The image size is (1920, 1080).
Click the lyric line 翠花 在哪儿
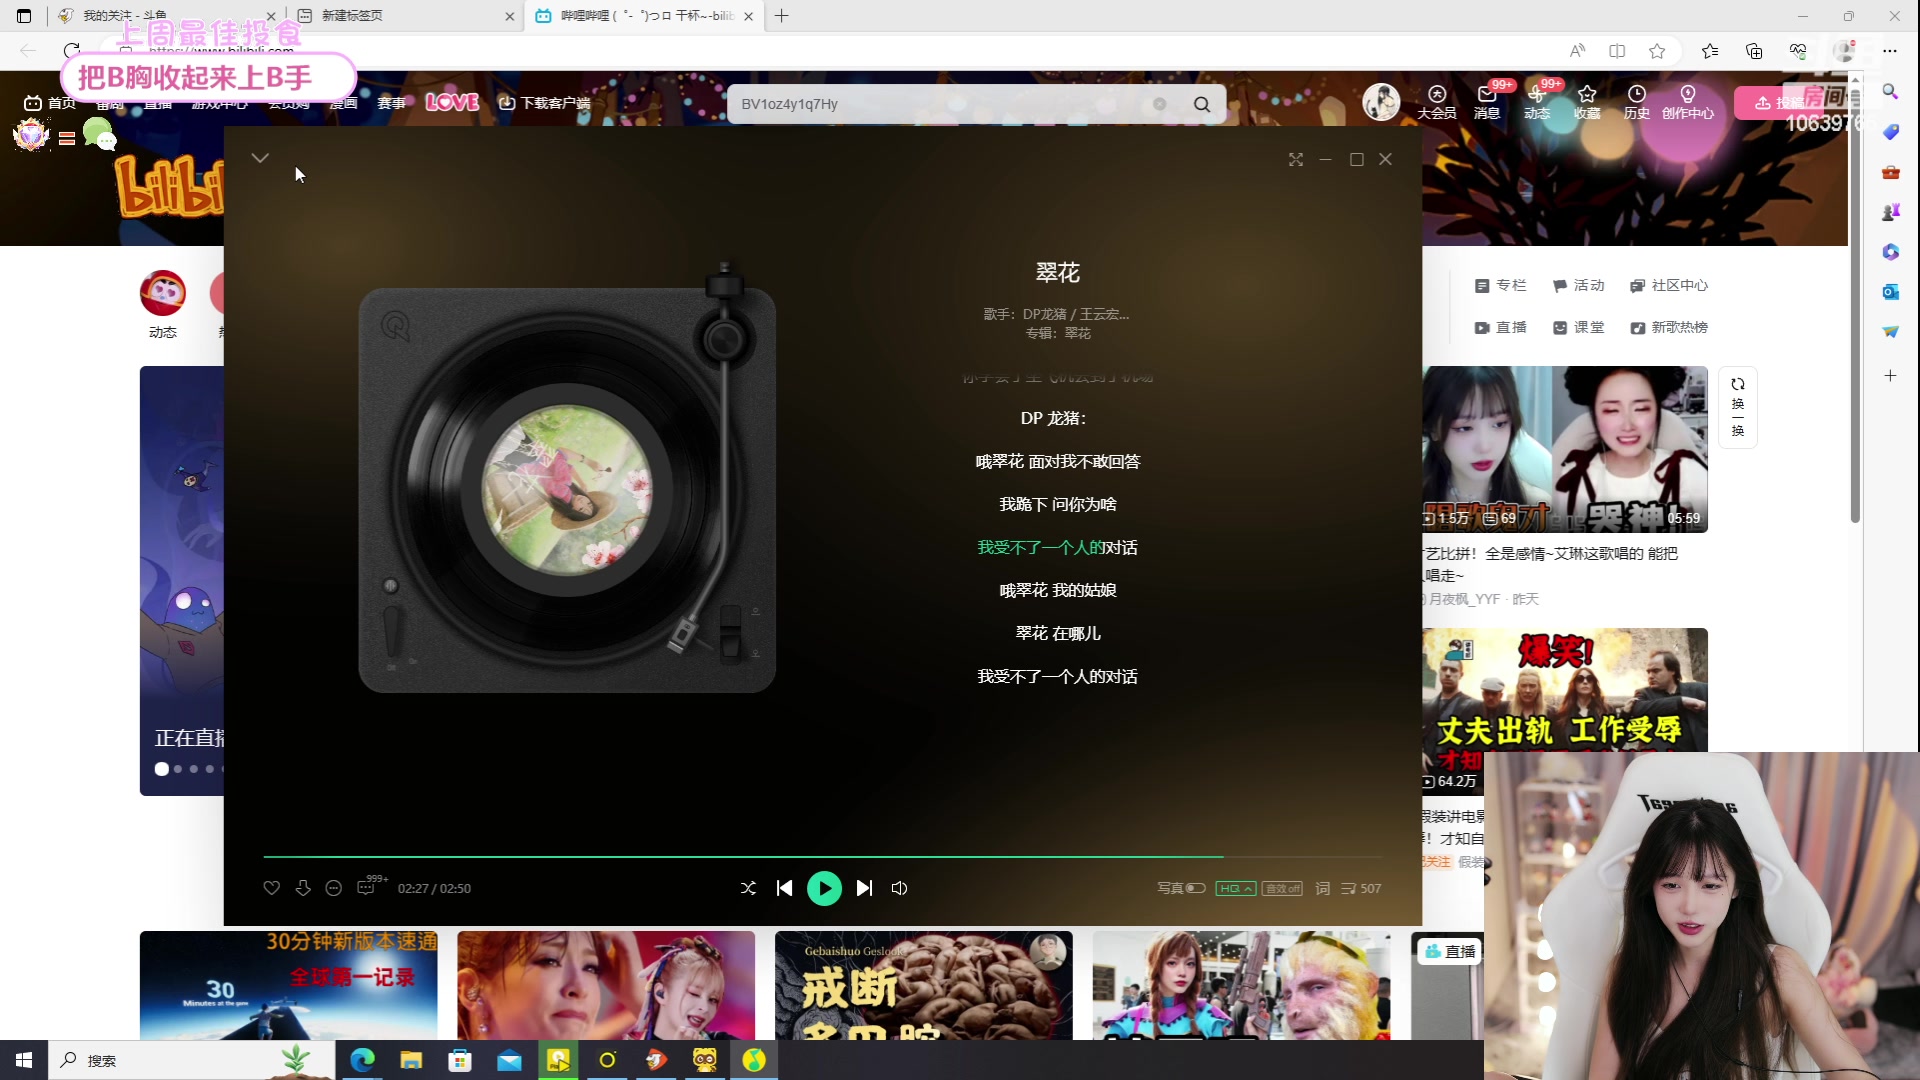(x=1058, y=633)
